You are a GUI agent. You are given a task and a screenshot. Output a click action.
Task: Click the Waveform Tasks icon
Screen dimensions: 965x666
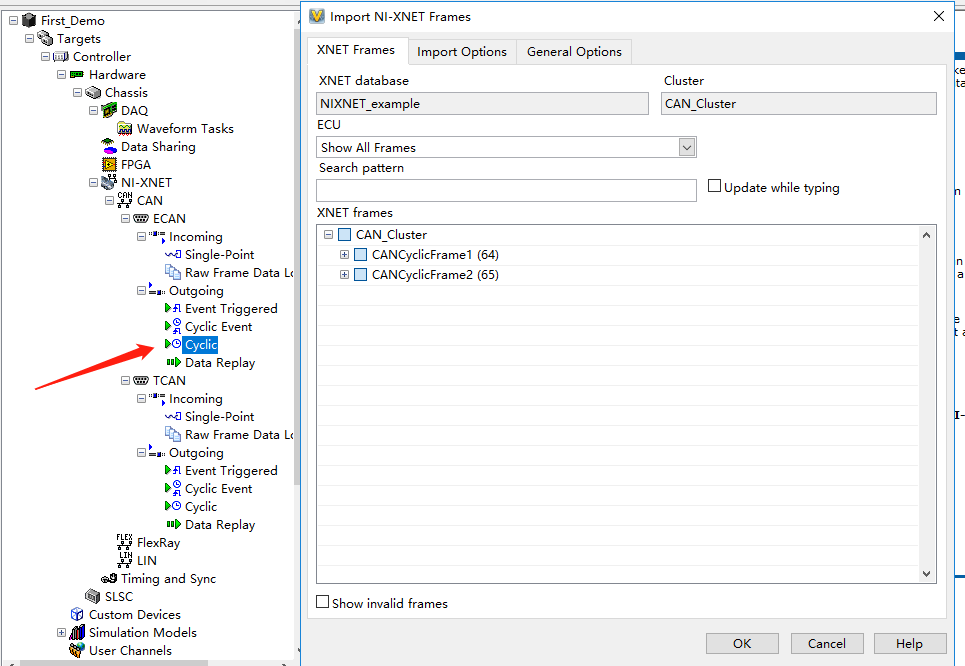[125, 128]
